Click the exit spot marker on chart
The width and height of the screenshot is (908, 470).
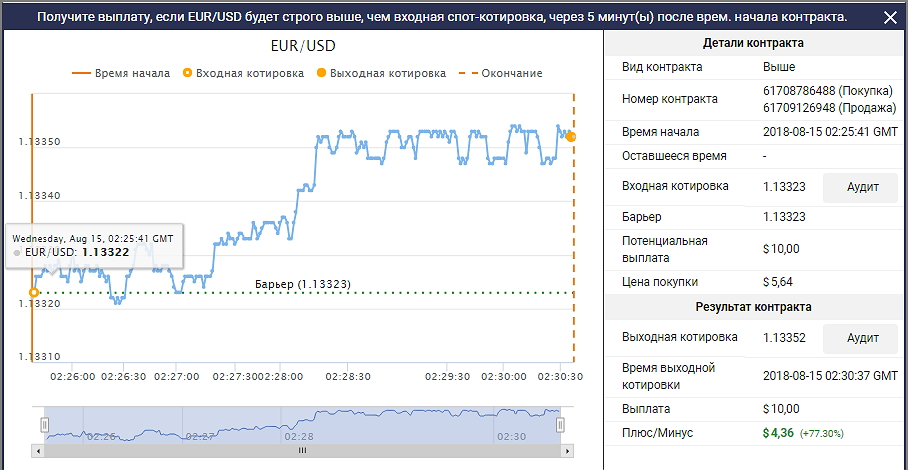tap(571, 137)
